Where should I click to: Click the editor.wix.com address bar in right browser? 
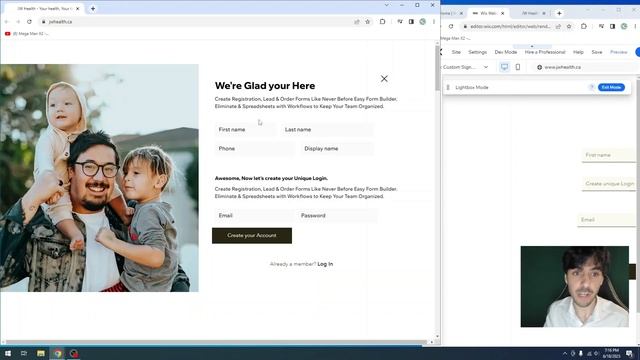click(510, 26)
